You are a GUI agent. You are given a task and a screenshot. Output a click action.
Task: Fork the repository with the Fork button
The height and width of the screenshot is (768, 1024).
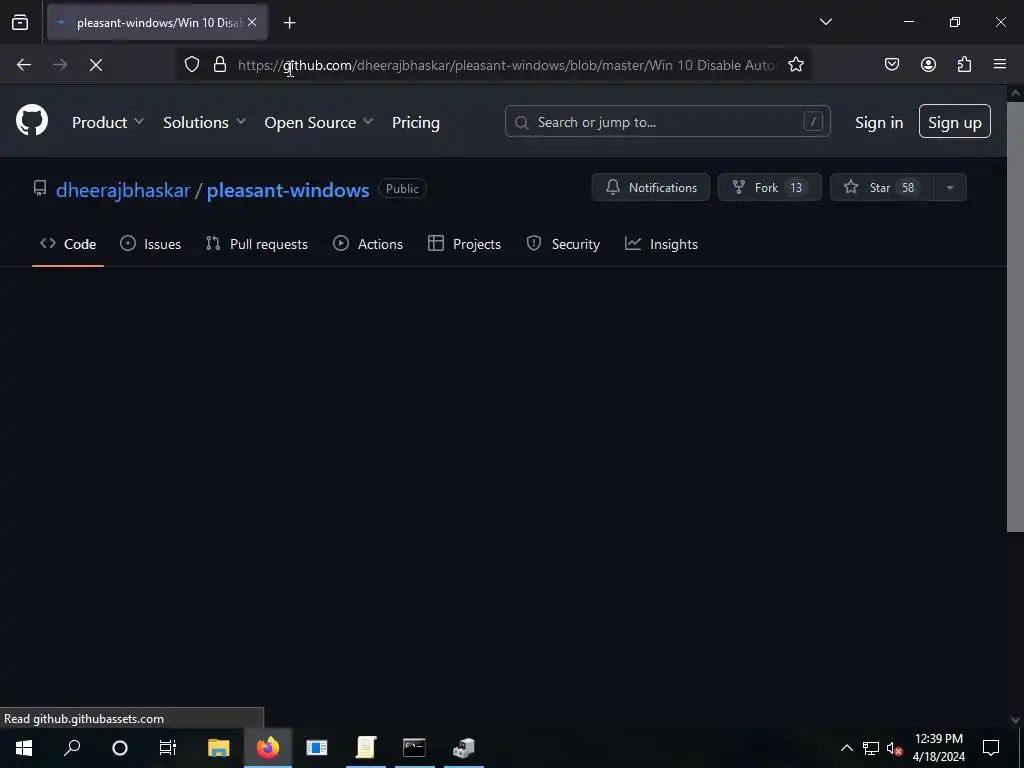tap(769, 187)
